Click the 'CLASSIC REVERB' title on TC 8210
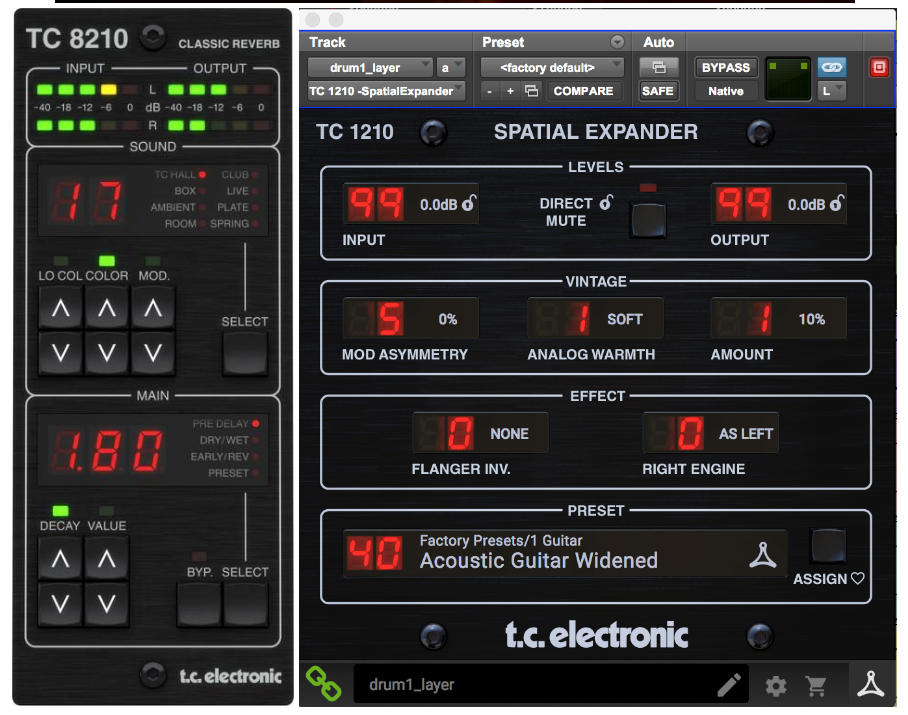 [229, 44]
